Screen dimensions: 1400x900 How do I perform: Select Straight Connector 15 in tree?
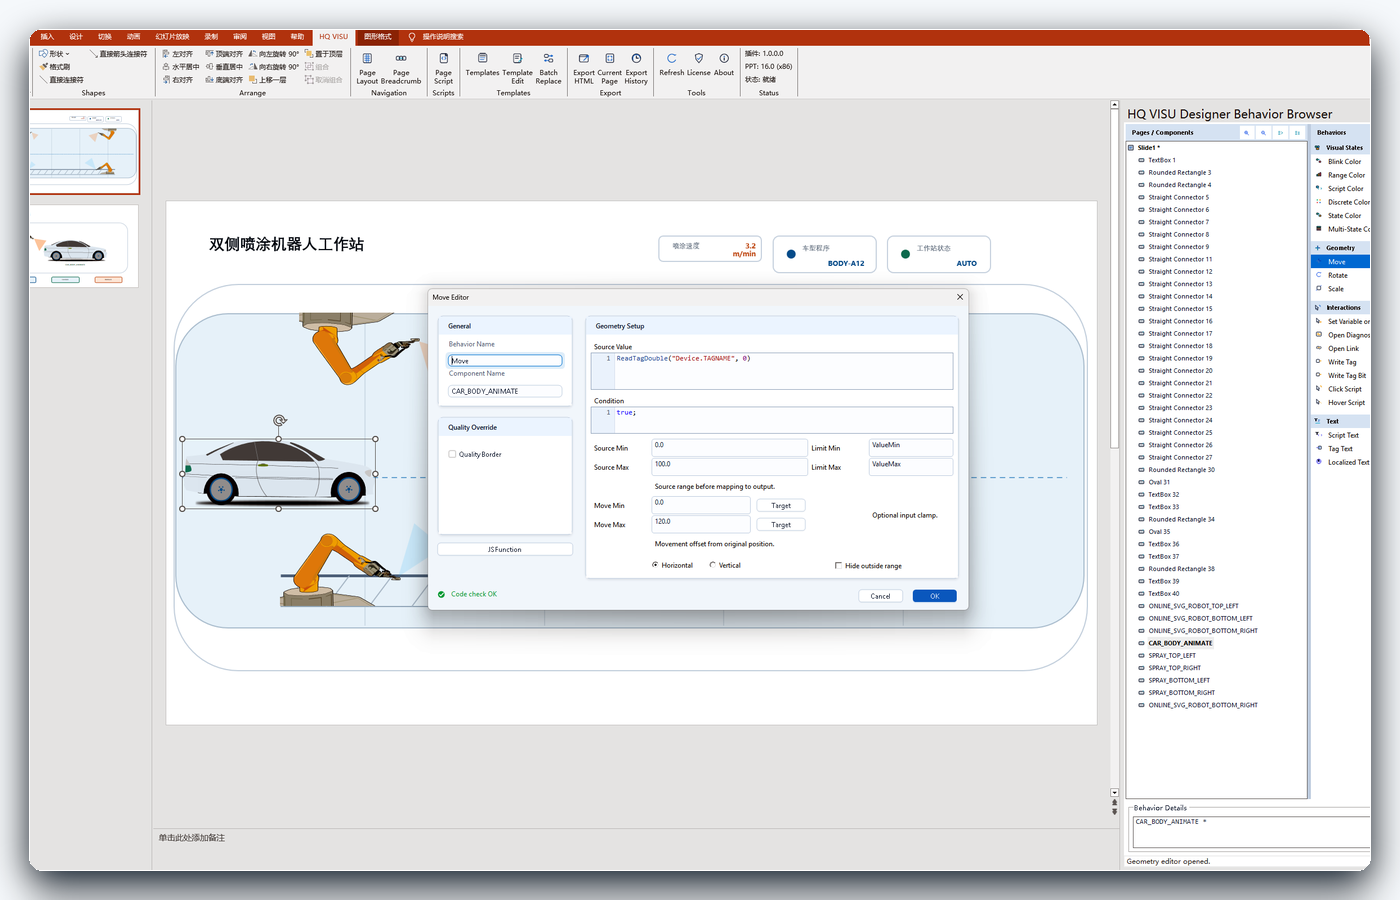1180,309
